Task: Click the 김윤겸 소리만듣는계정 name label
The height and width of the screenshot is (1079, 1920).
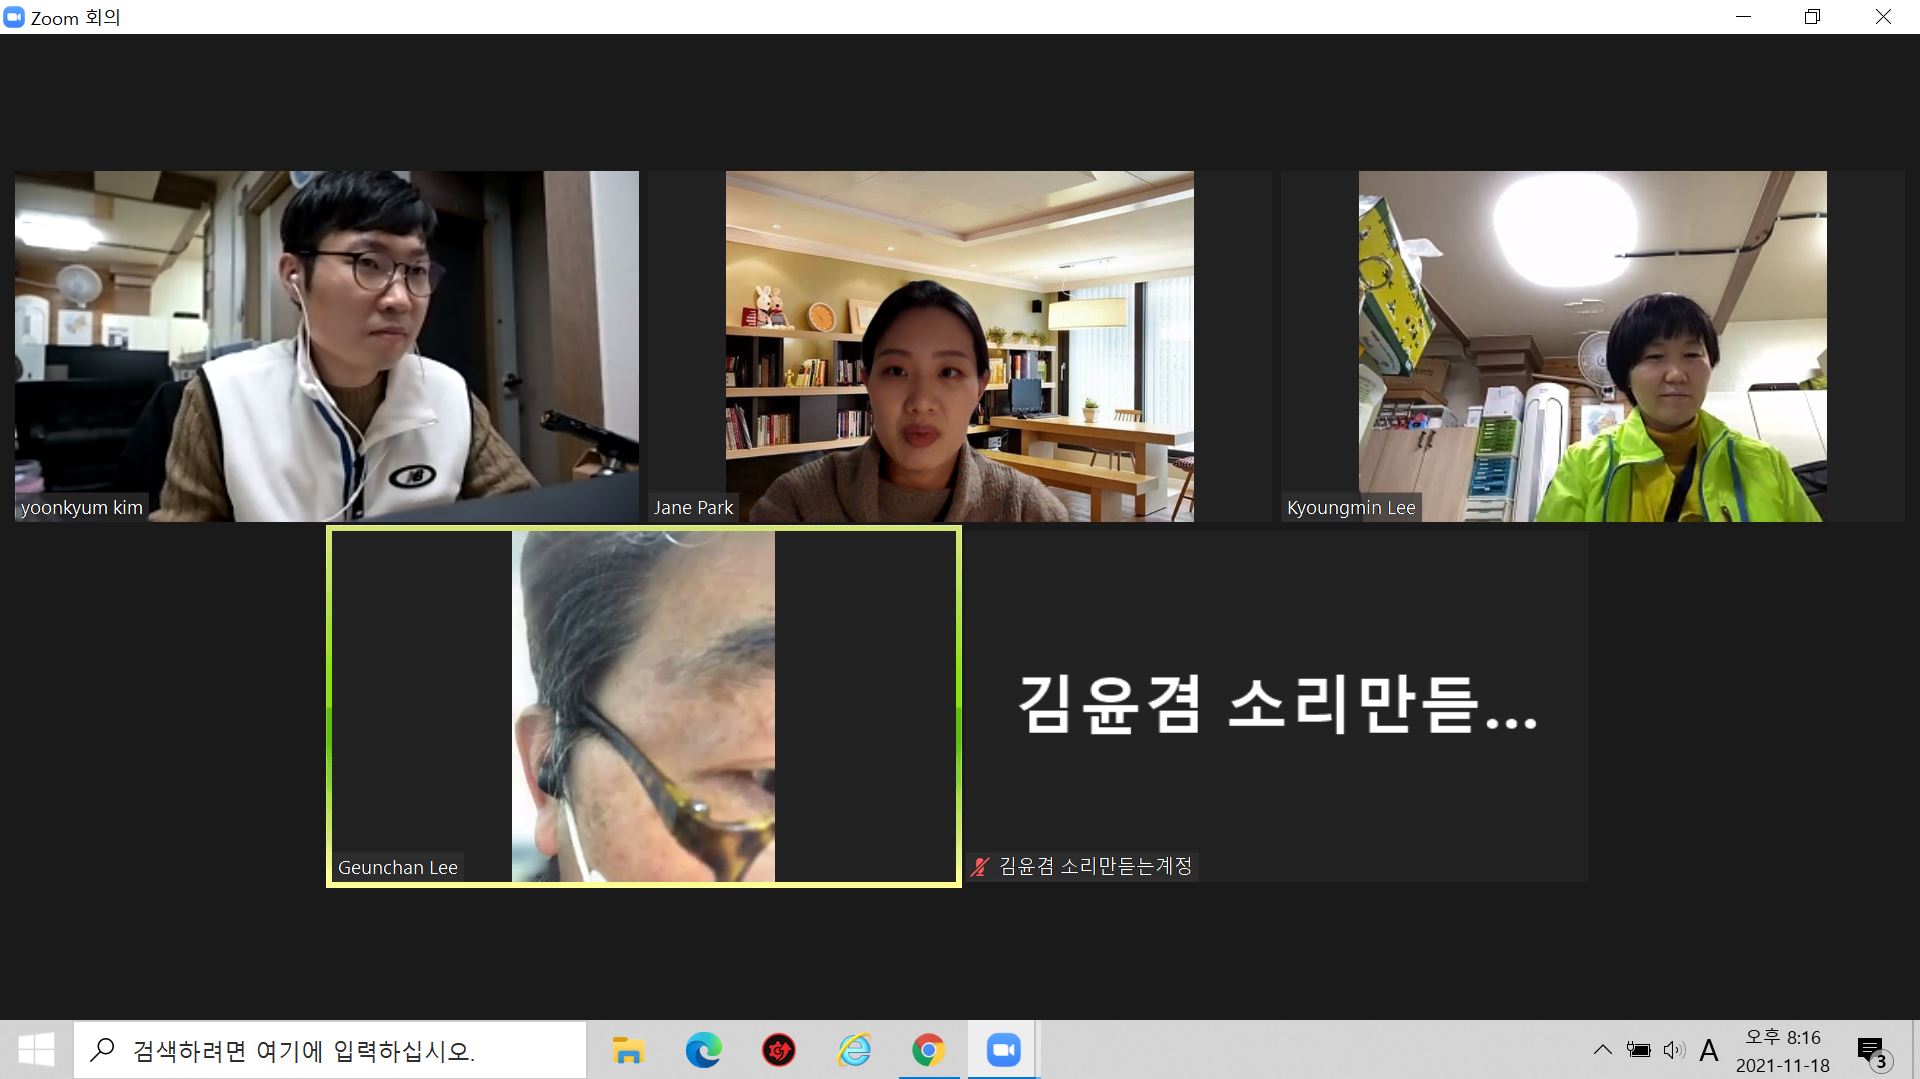Action: tap(1095, 867)
